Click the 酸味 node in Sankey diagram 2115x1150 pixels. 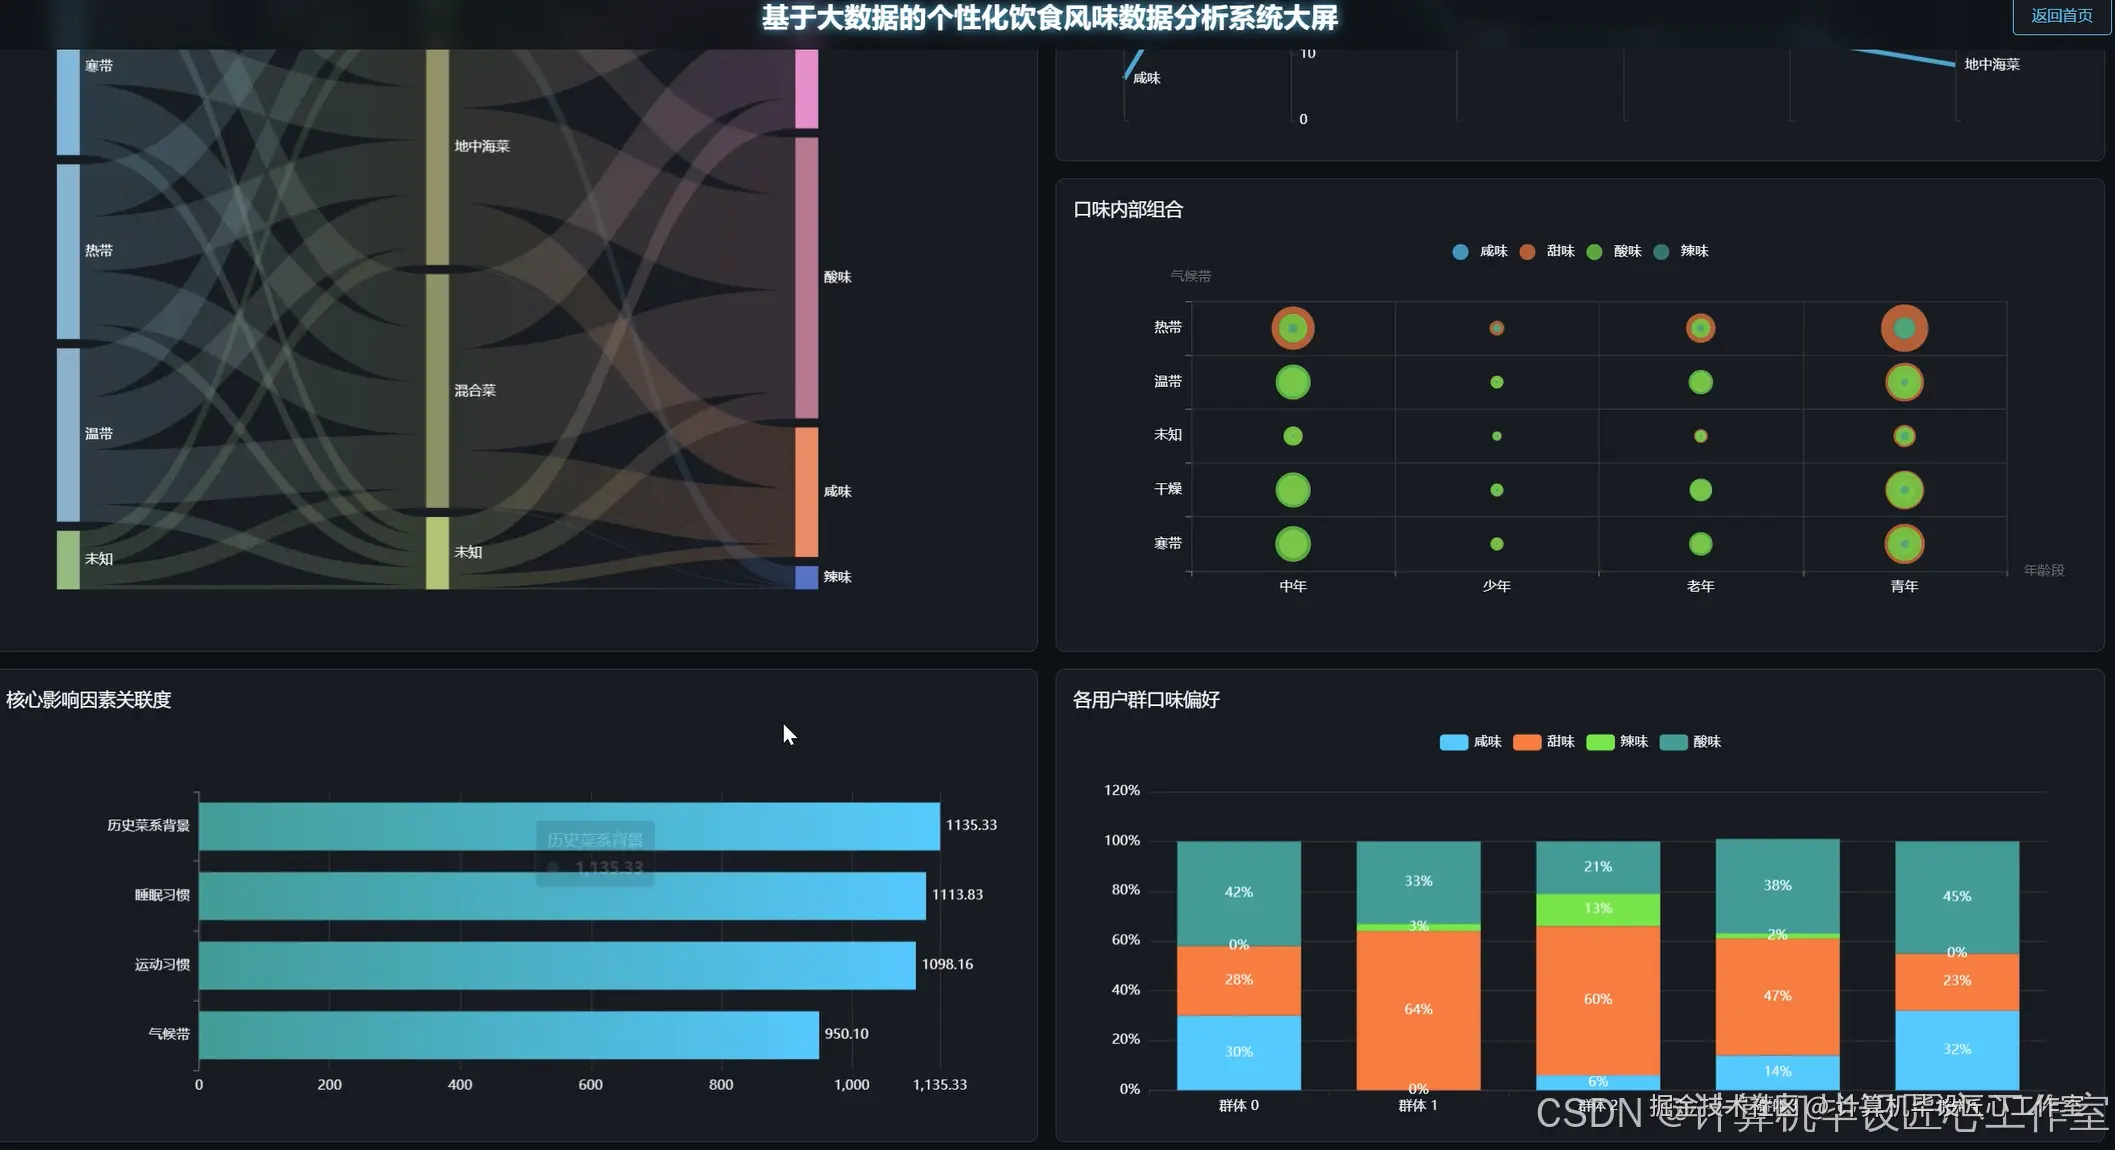[x=806, y=277]
